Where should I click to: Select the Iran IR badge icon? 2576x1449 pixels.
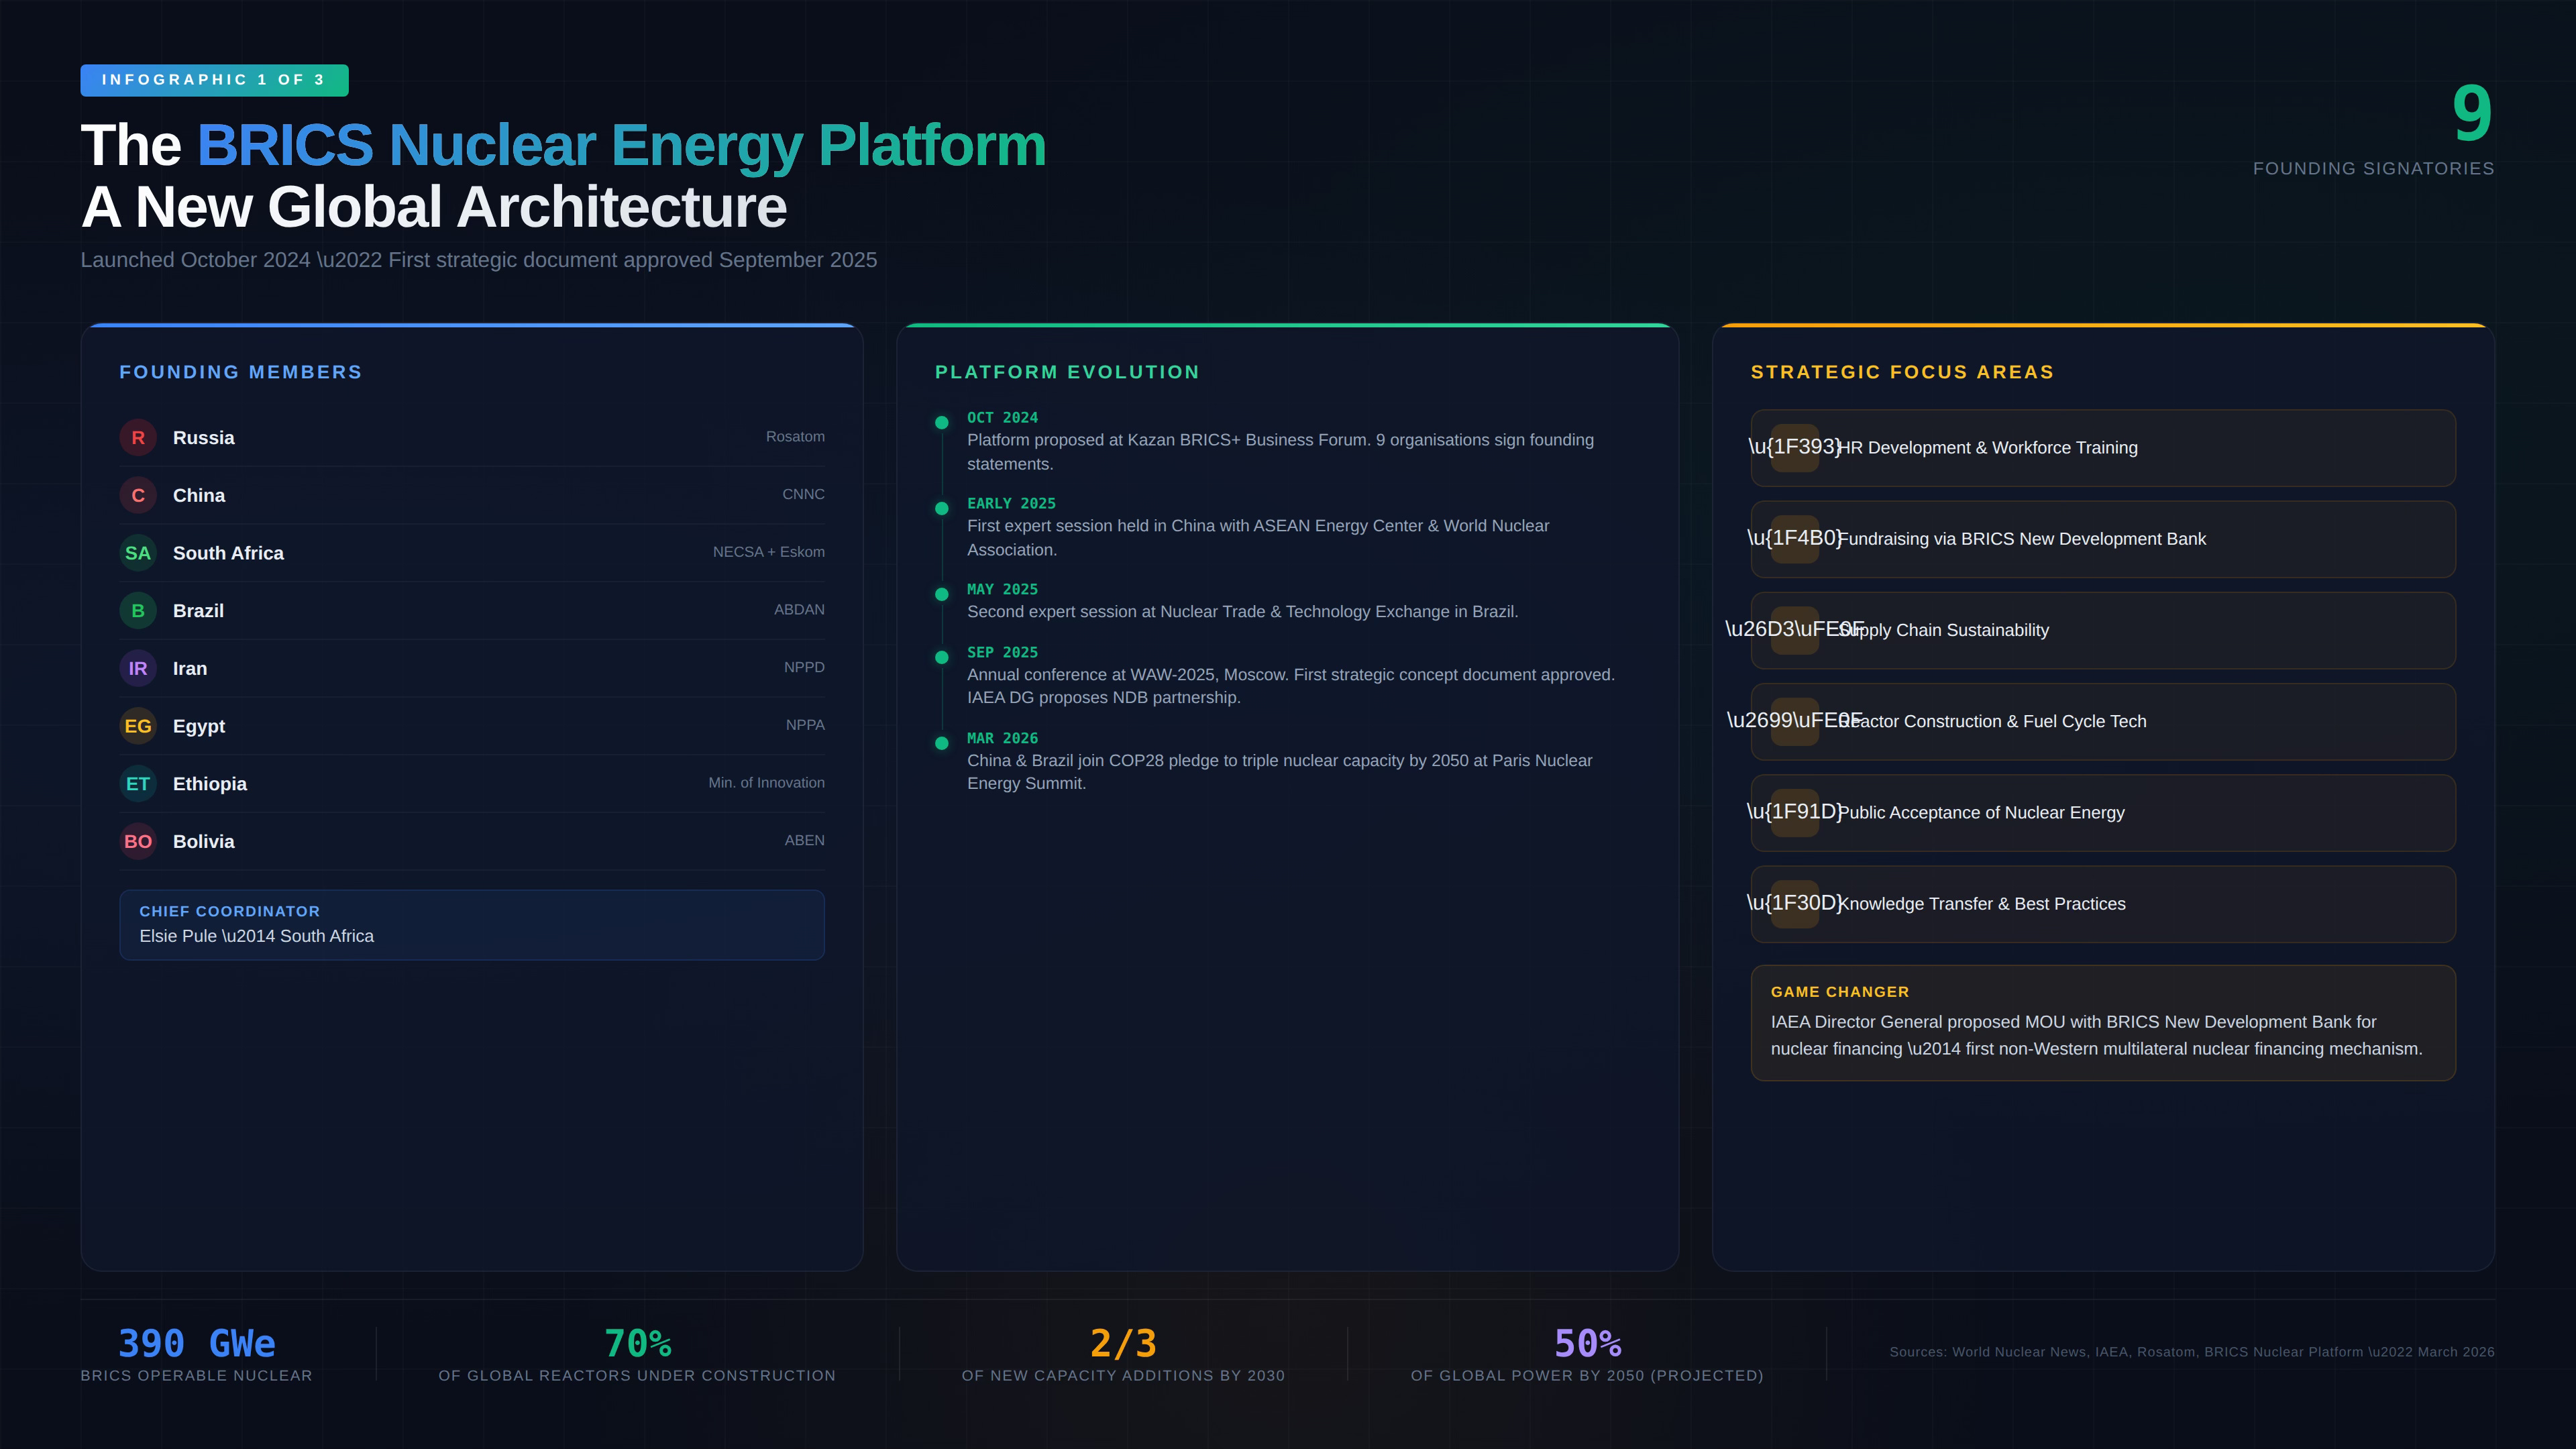tap(138, 669)
